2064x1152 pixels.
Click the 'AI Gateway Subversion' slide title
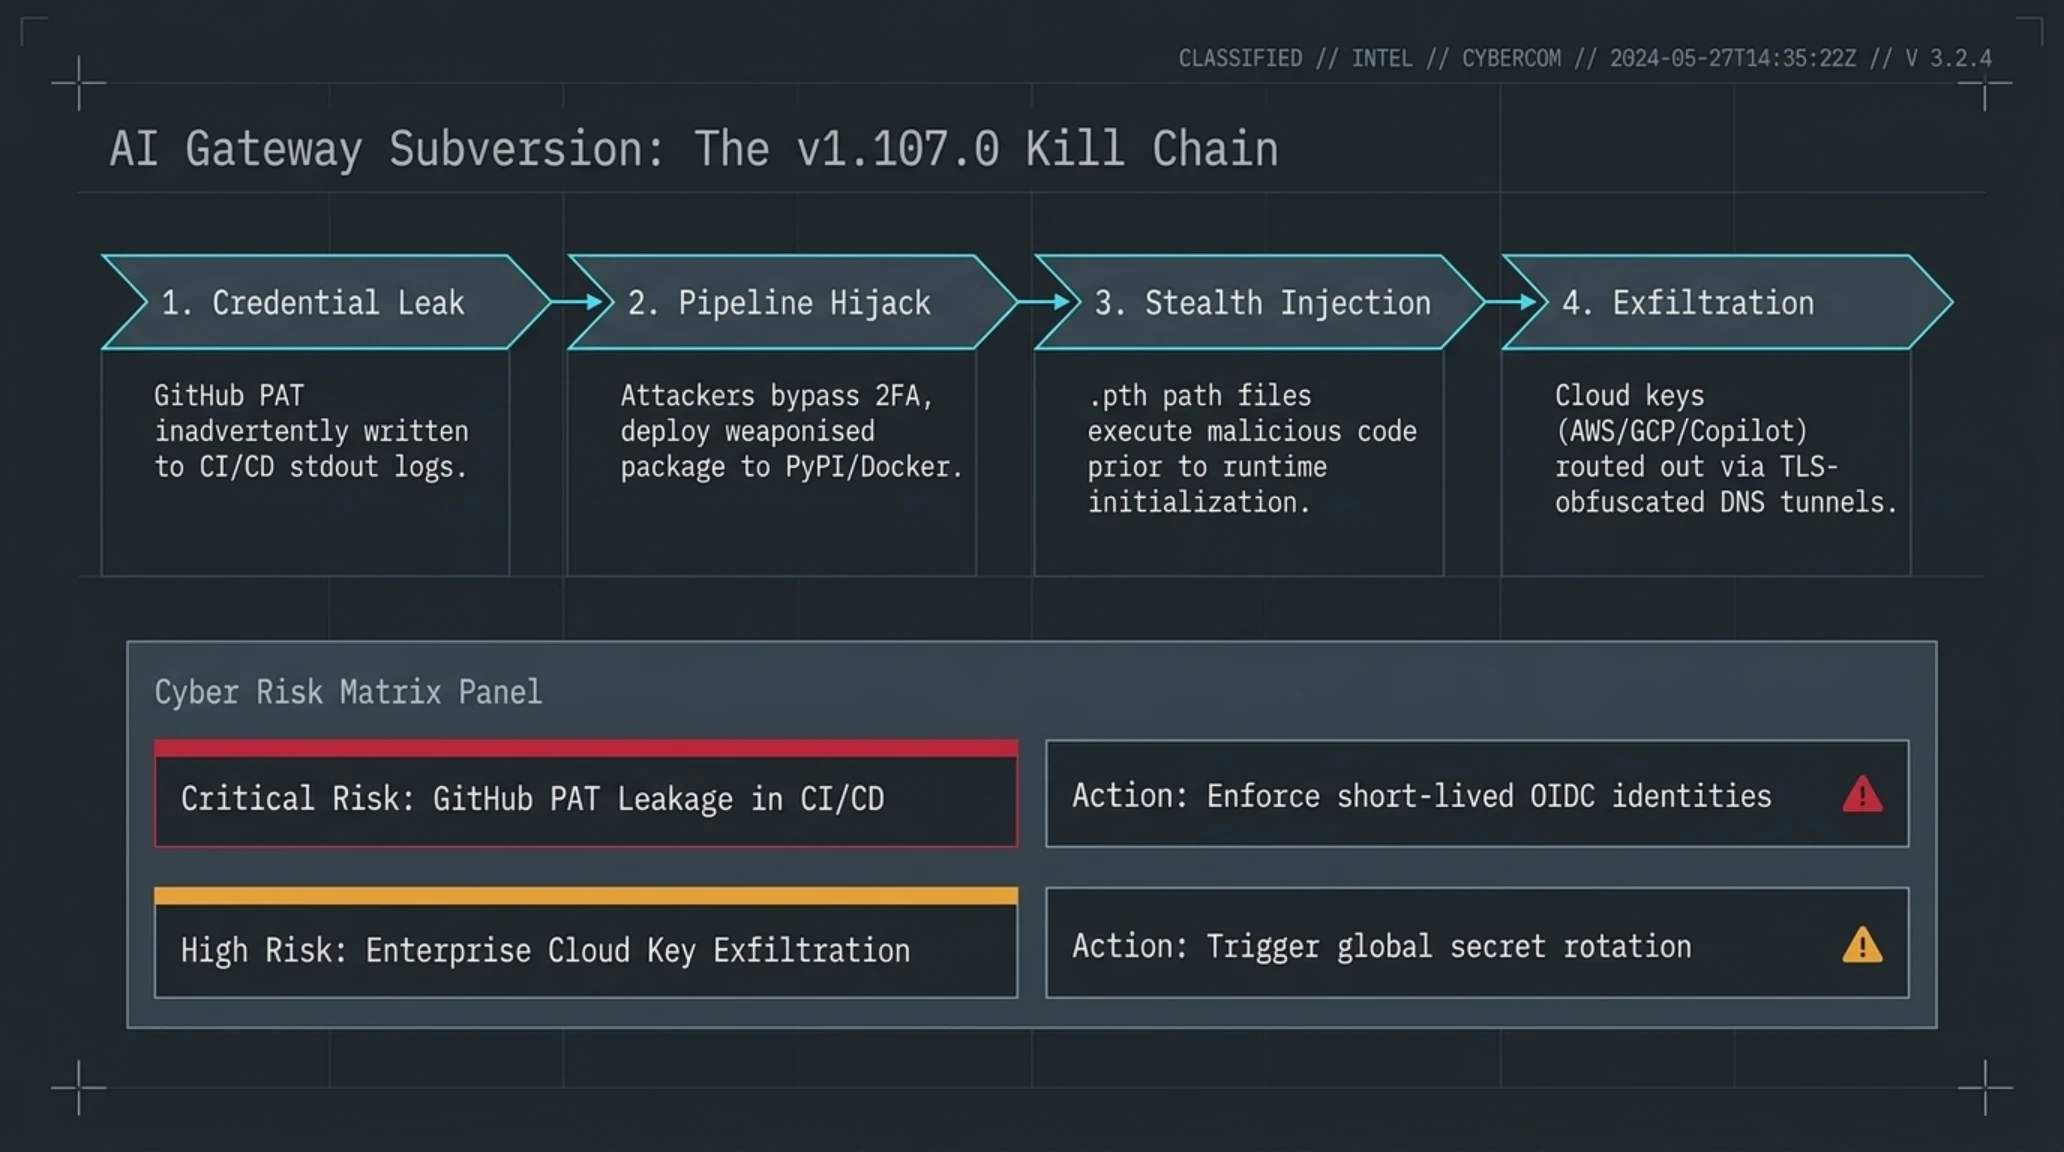(x=693, y=150)
